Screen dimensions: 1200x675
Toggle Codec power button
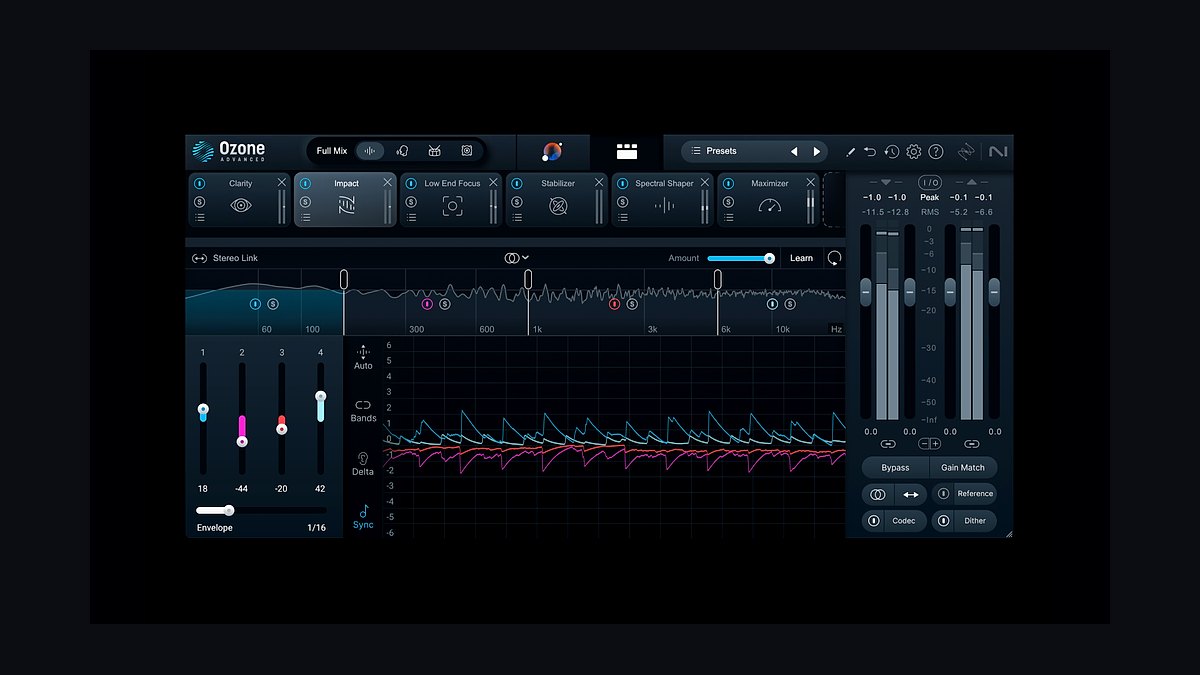click(x=874, y=521)
